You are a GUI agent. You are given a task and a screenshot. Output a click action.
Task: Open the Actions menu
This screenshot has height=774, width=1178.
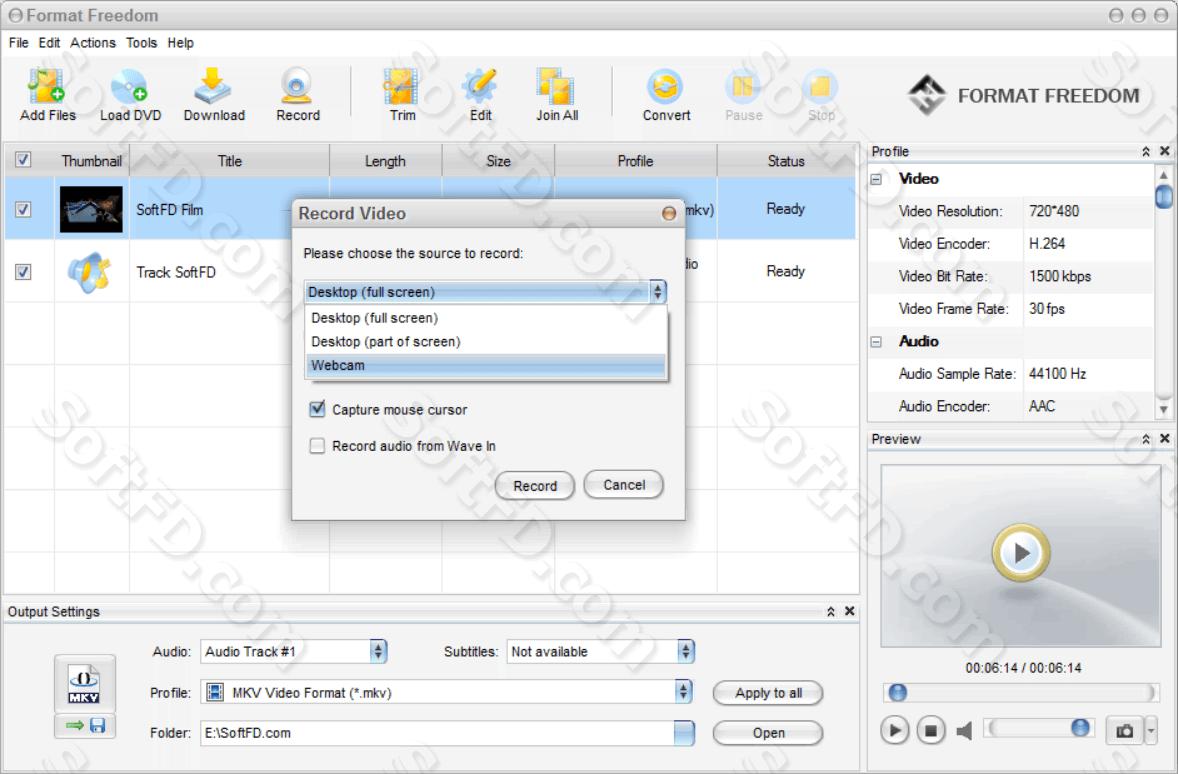93,43
